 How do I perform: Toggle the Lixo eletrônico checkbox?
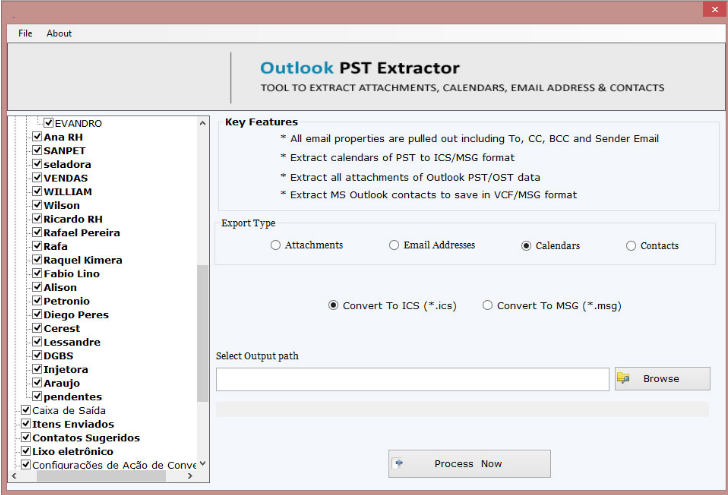pyautogui.click(x=26, y=451)
